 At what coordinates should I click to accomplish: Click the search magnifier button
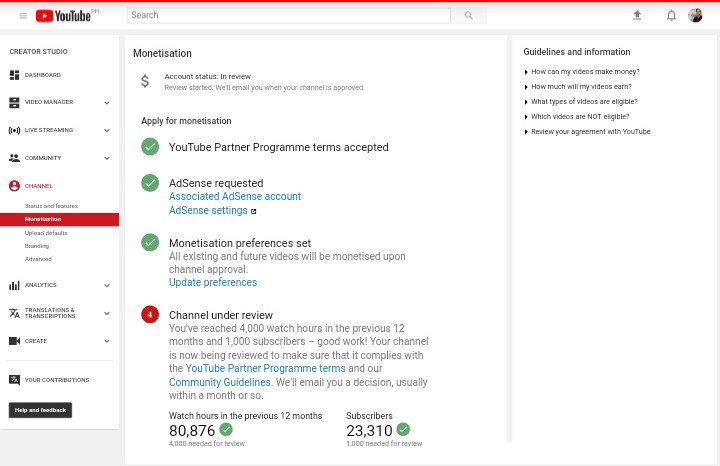(468, 15)
